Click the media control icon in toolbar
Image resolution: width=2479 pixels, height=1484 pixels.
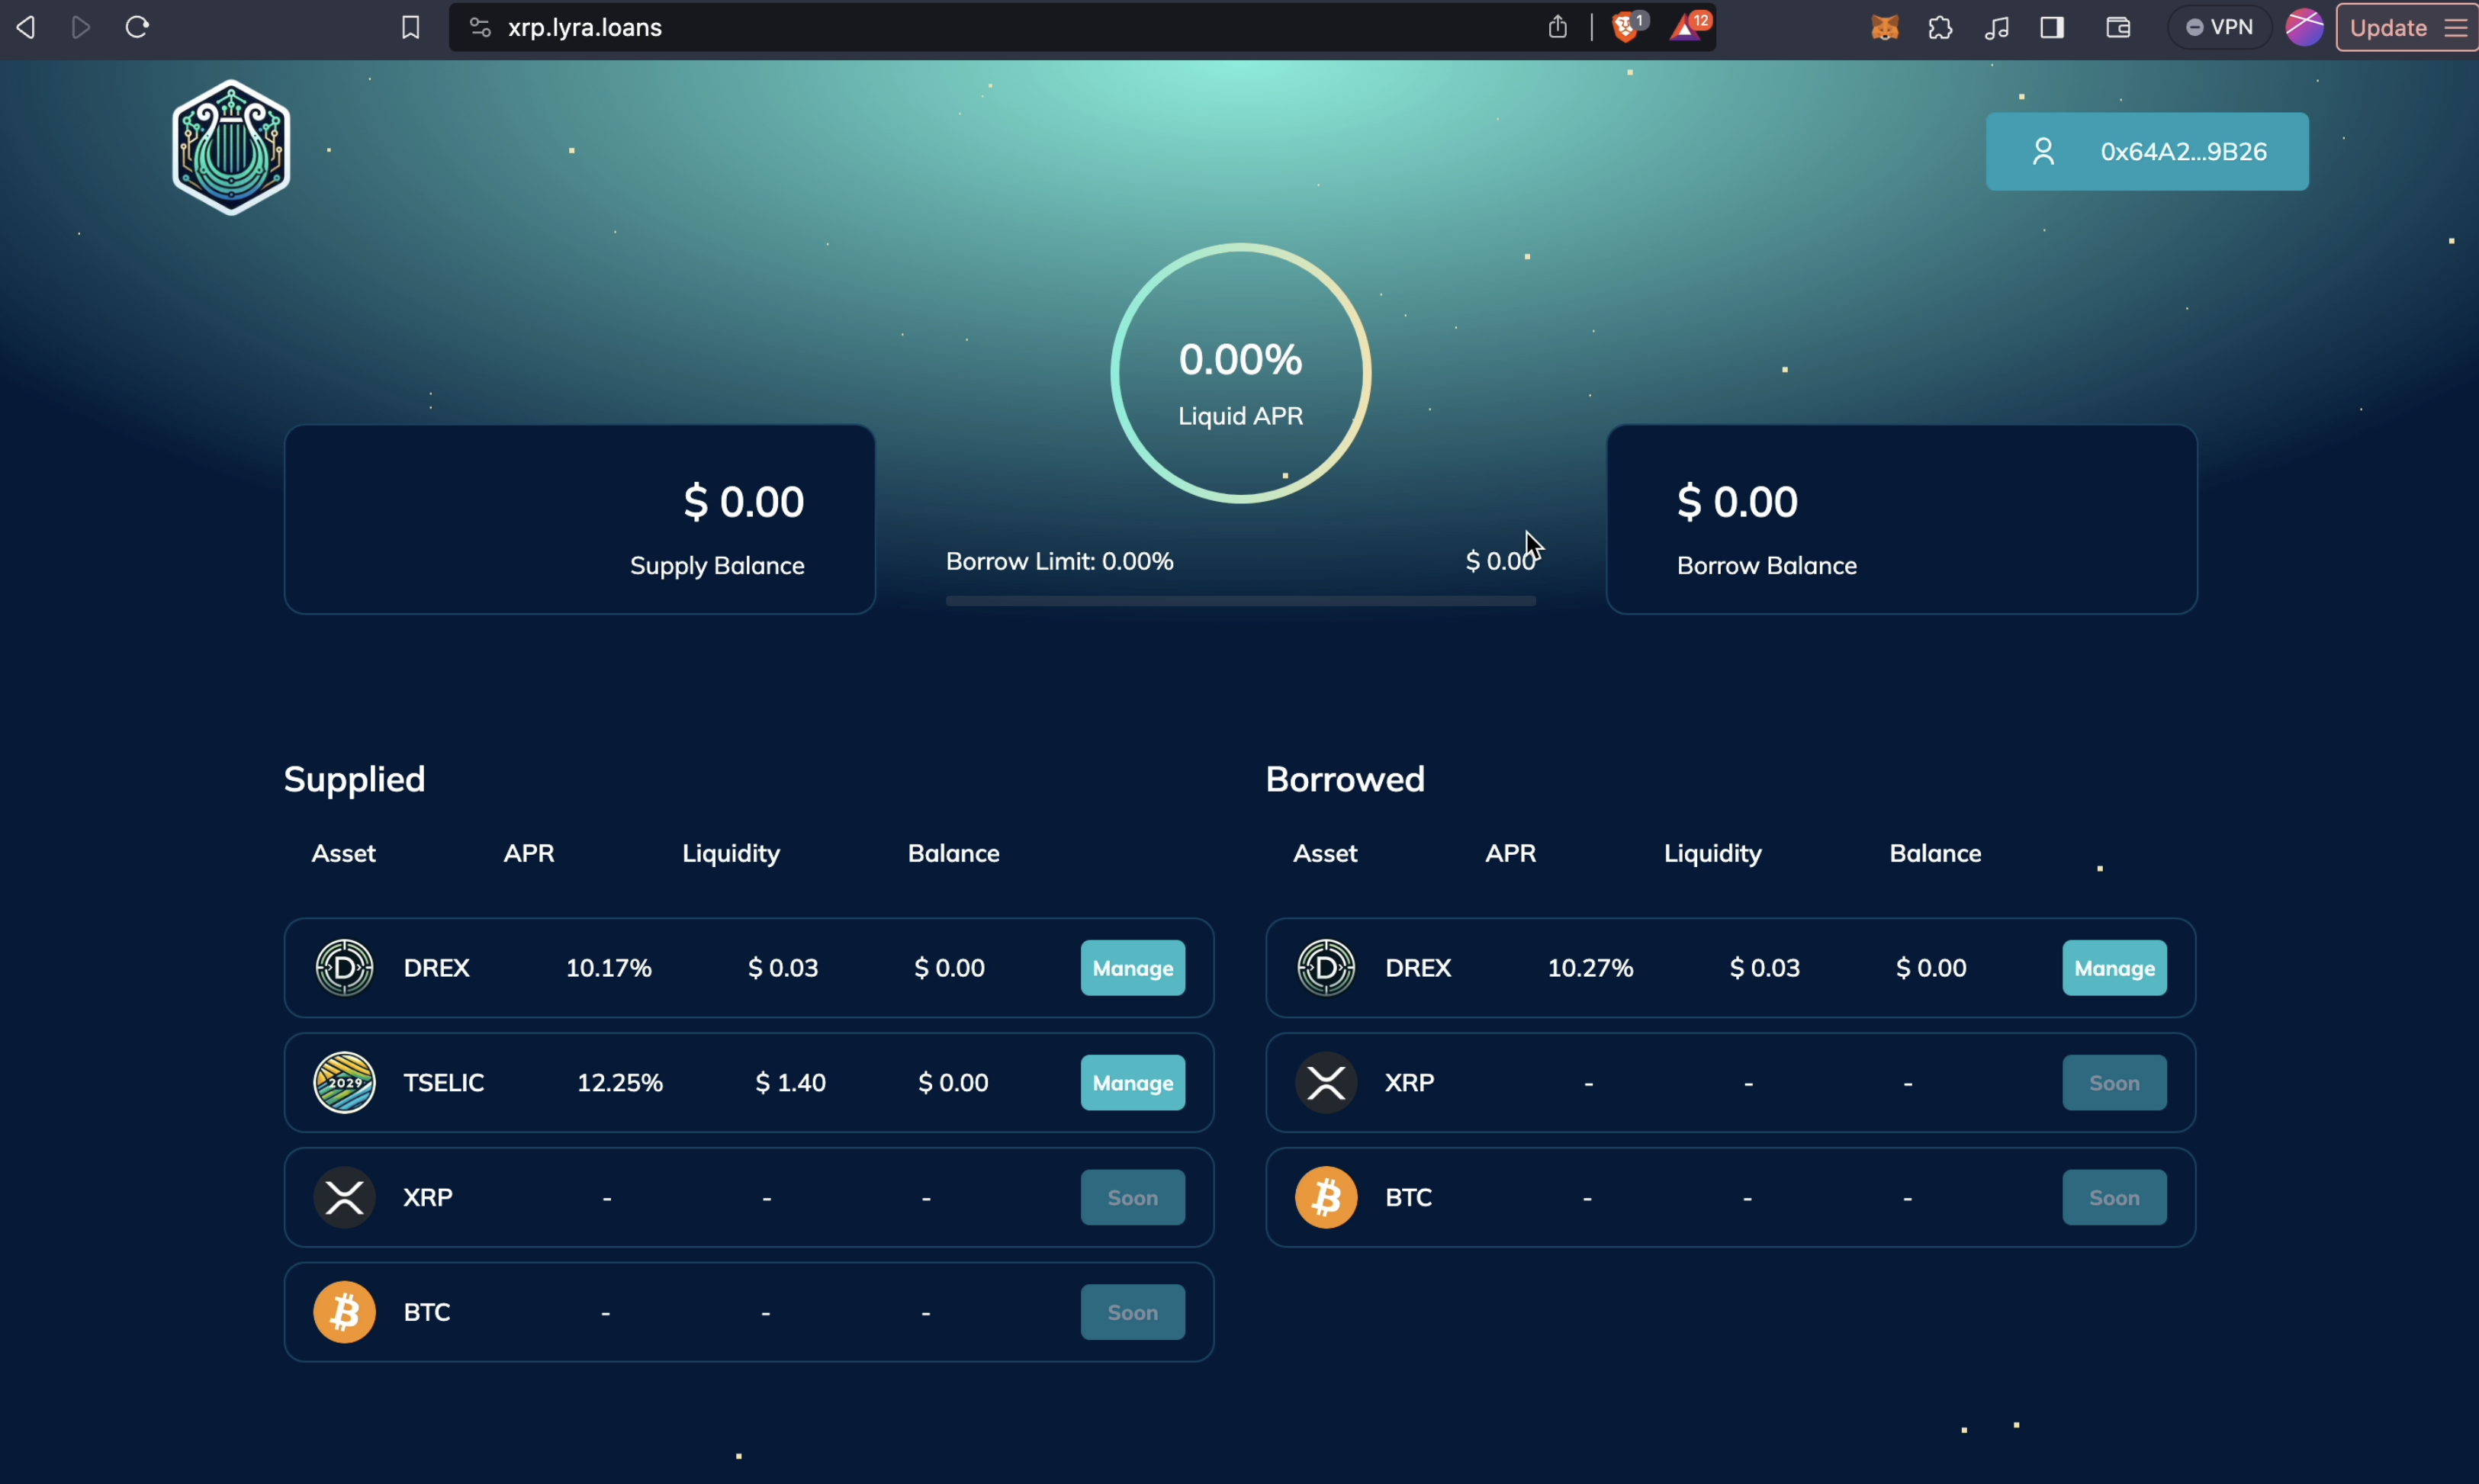1995,27
